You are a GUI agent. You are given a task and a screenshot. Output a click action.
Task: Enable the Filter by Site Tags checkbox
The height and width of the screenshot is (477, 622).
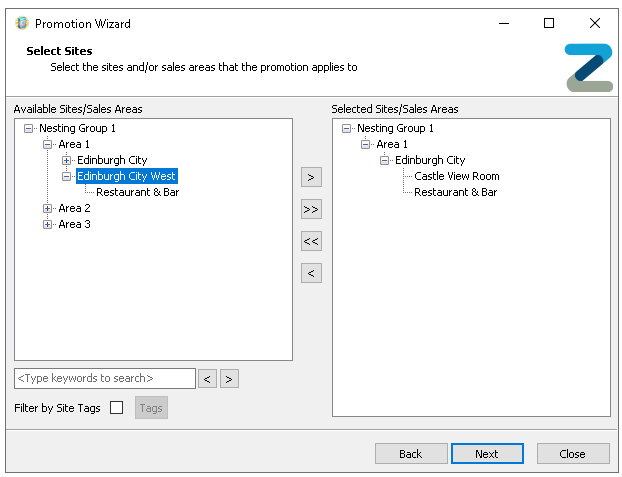(117, 408)
